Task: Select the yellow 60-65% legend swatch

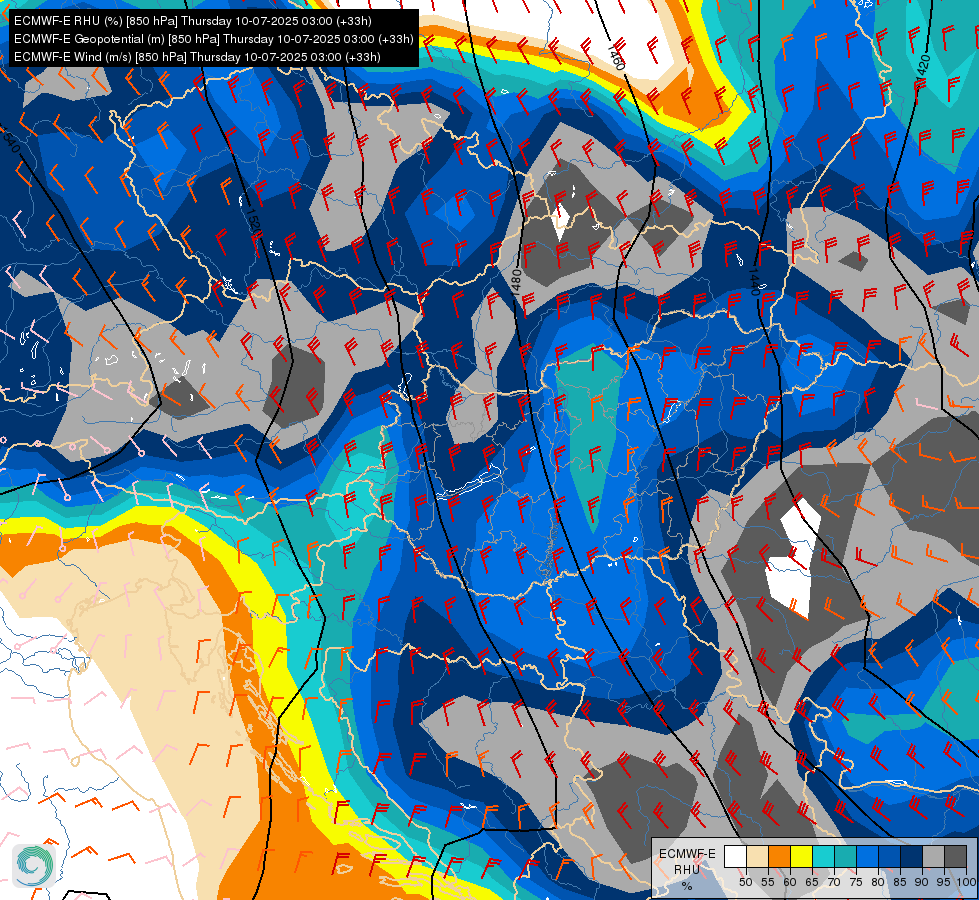Action: click(x=802, y=856)
